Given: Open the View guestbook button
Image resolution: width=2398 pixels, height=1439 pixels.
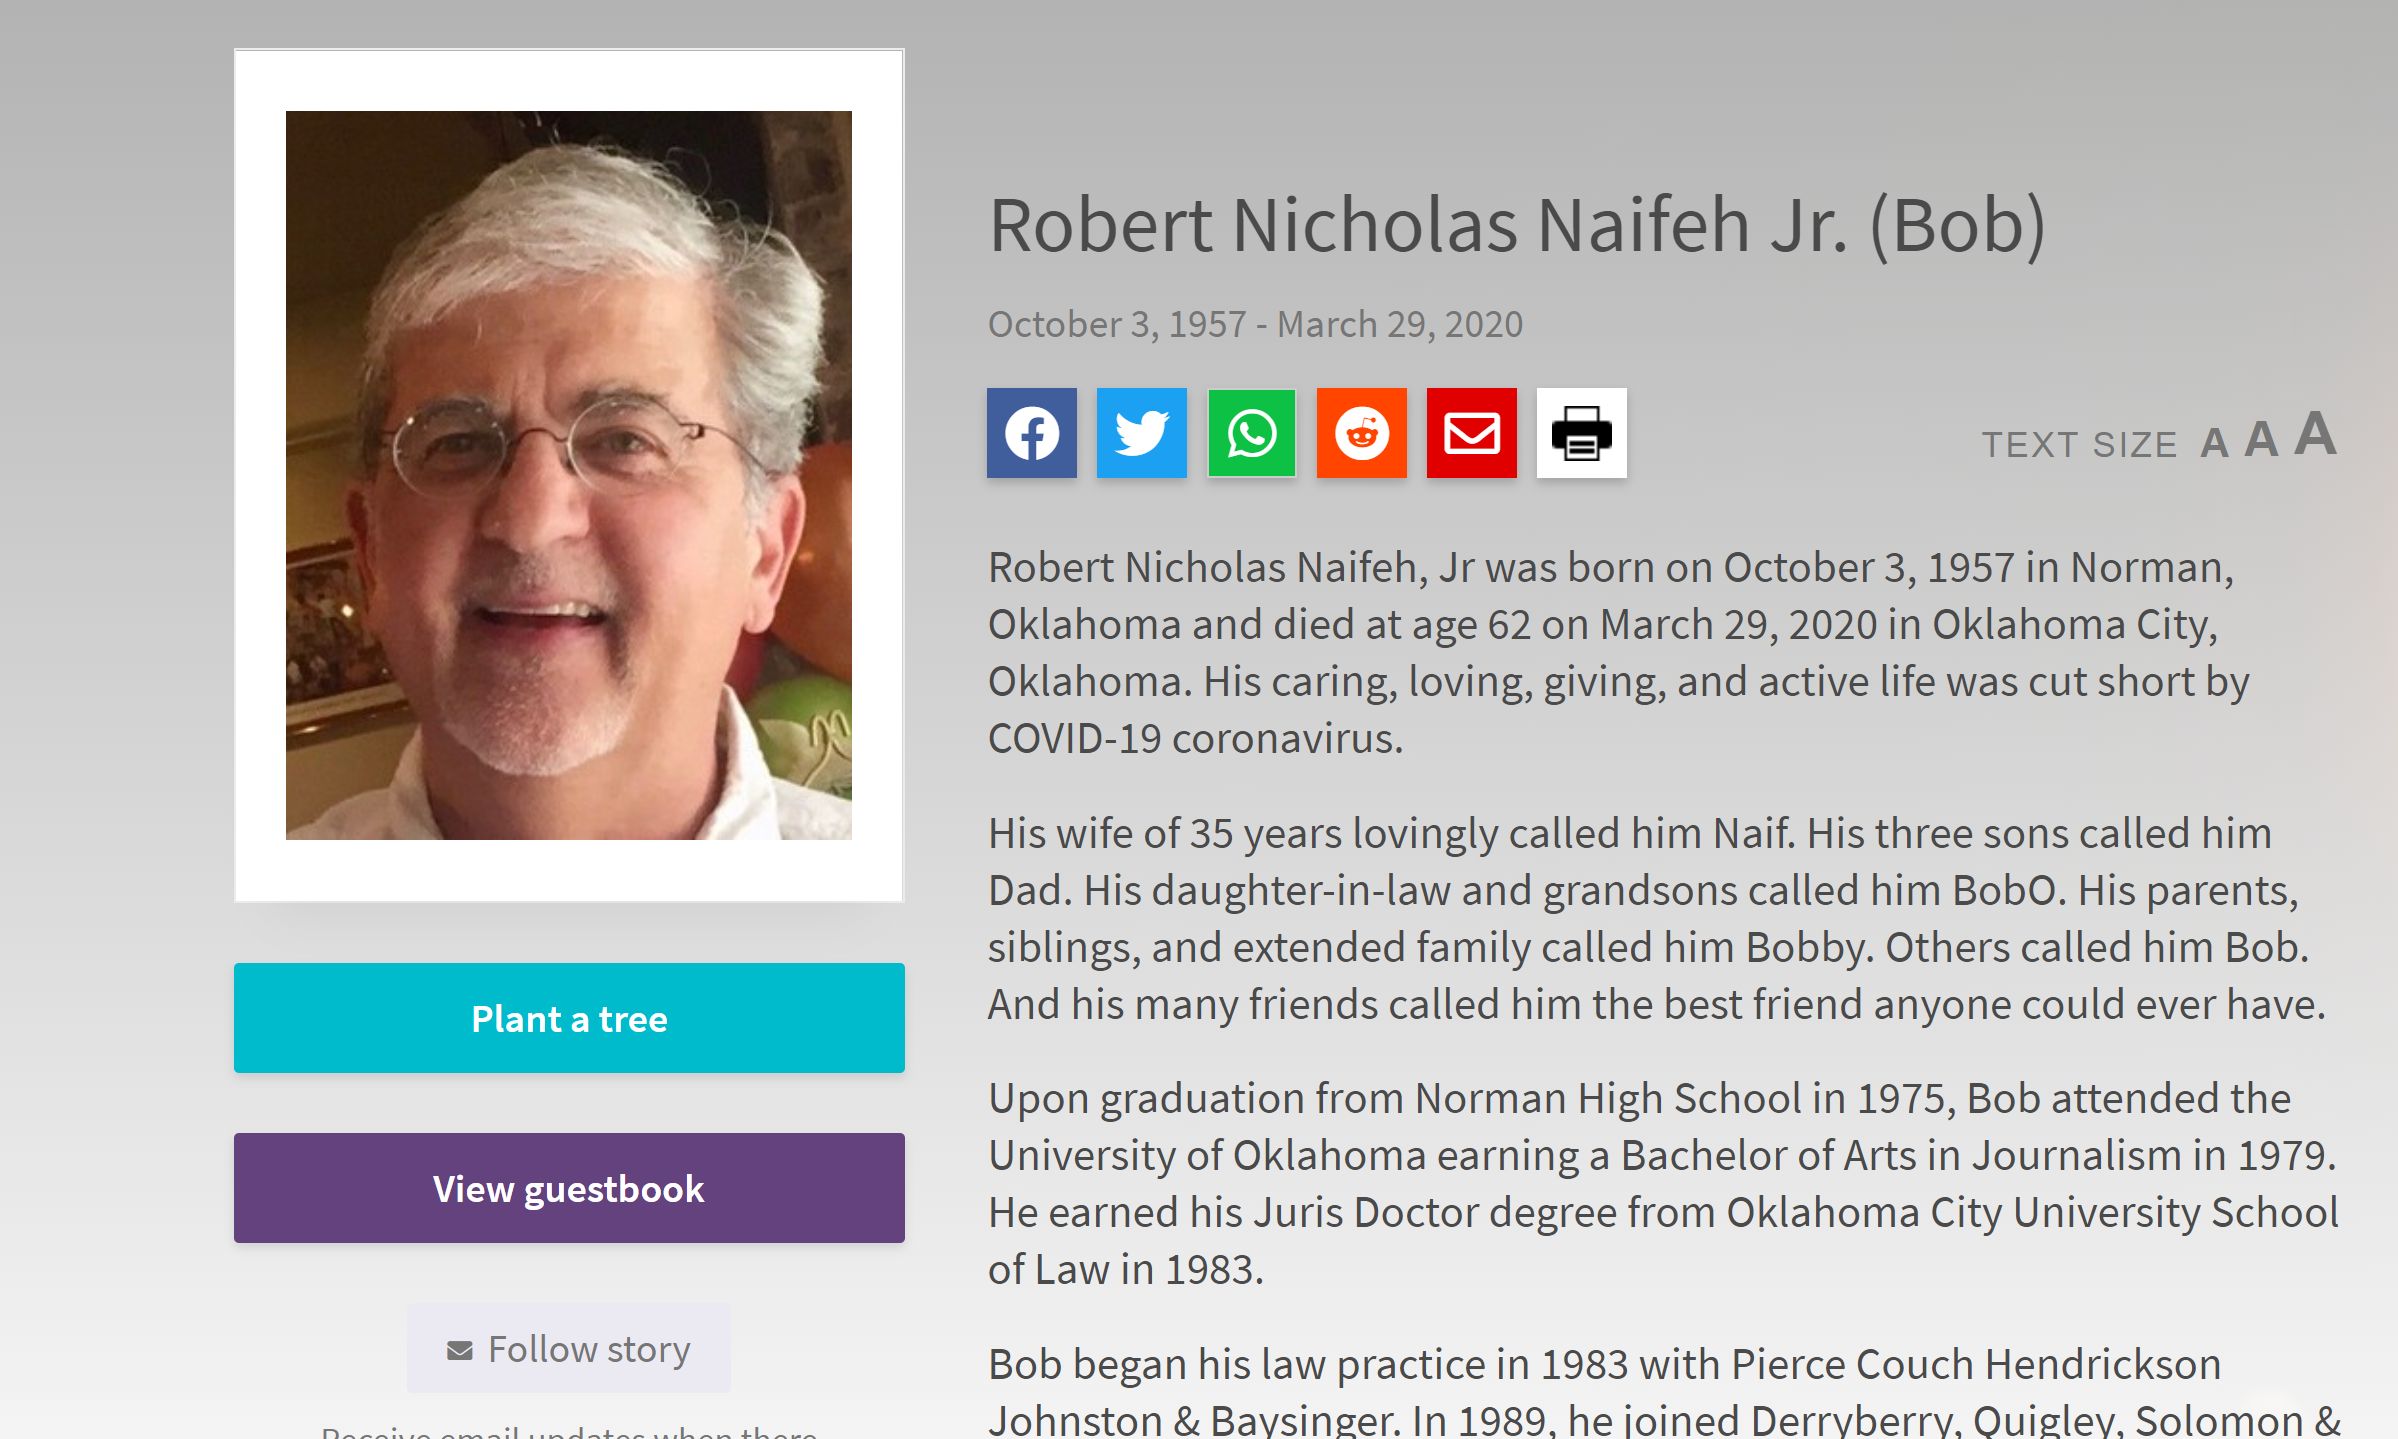Looking at the screenshot, I should pyautogui.click(x=569, y=1188).
